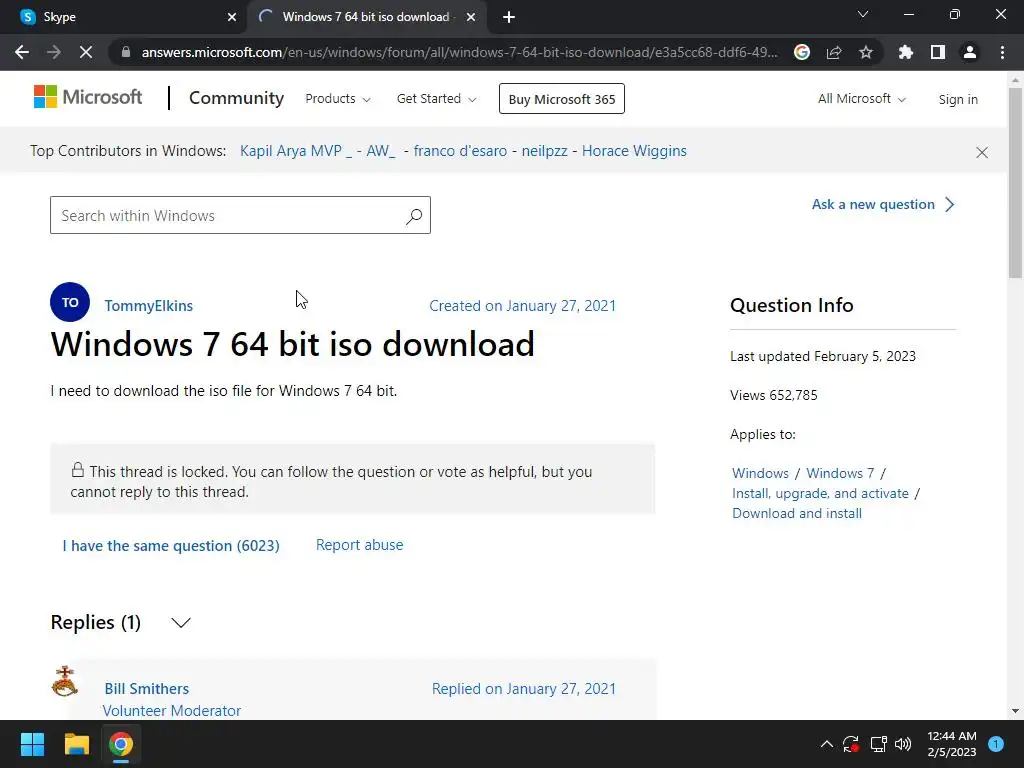This screenshot has width=1024, height=768.
Task: Click the sync status tray icon
Action: click(850, 744)
